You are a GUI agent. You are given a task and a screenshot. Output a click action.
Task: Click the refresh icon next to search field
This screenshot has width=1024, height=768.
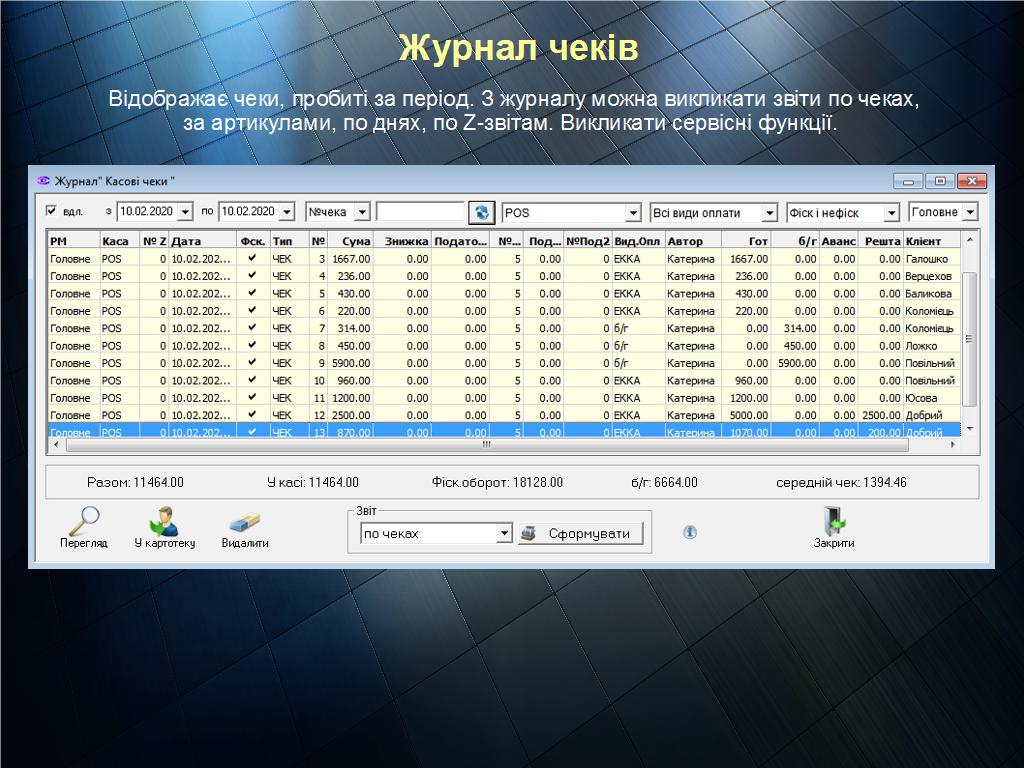(484, 212)
